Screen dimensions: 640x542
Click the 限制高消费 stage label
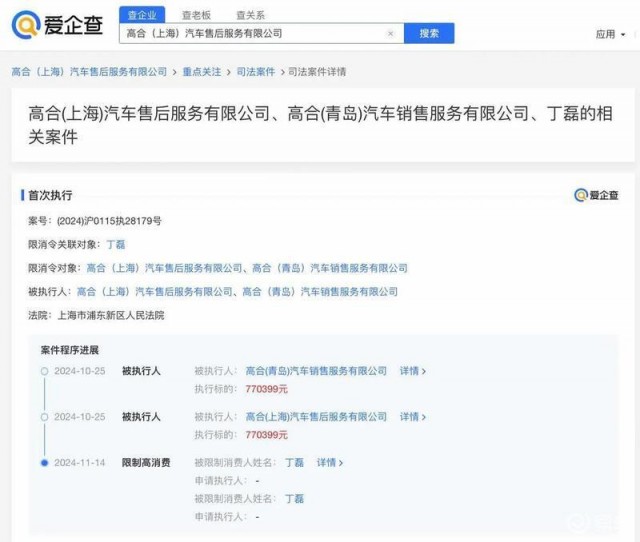(146, 462)
